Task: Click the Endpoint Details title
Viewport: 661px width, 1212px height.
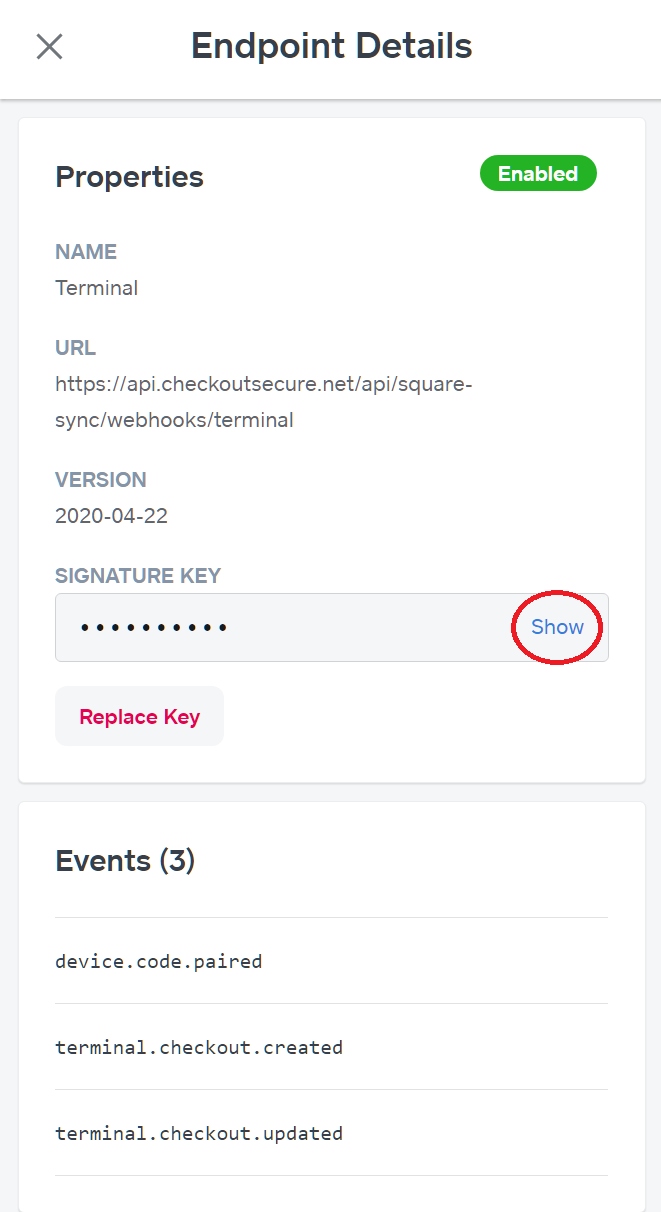Action: 331,46
